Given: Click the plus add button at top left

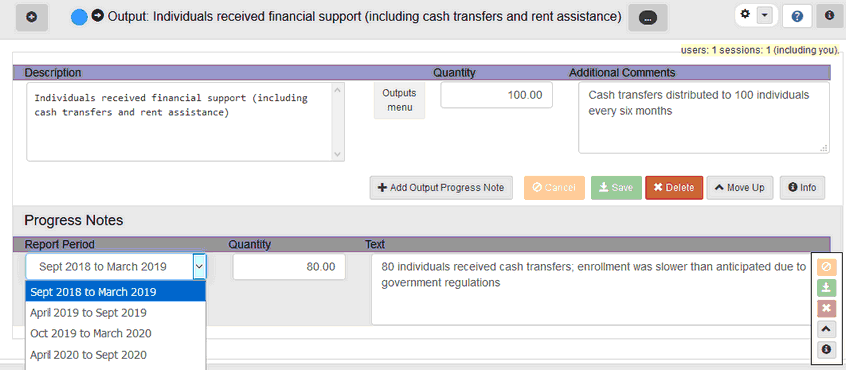Looking at the screenshot, I should pyautogui.click(x=32, y=18).
